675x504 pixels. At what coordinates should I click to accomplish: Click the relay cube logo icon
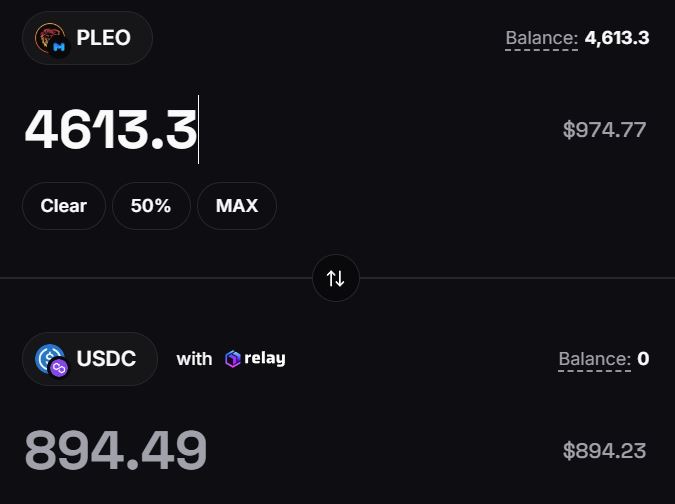232,359
